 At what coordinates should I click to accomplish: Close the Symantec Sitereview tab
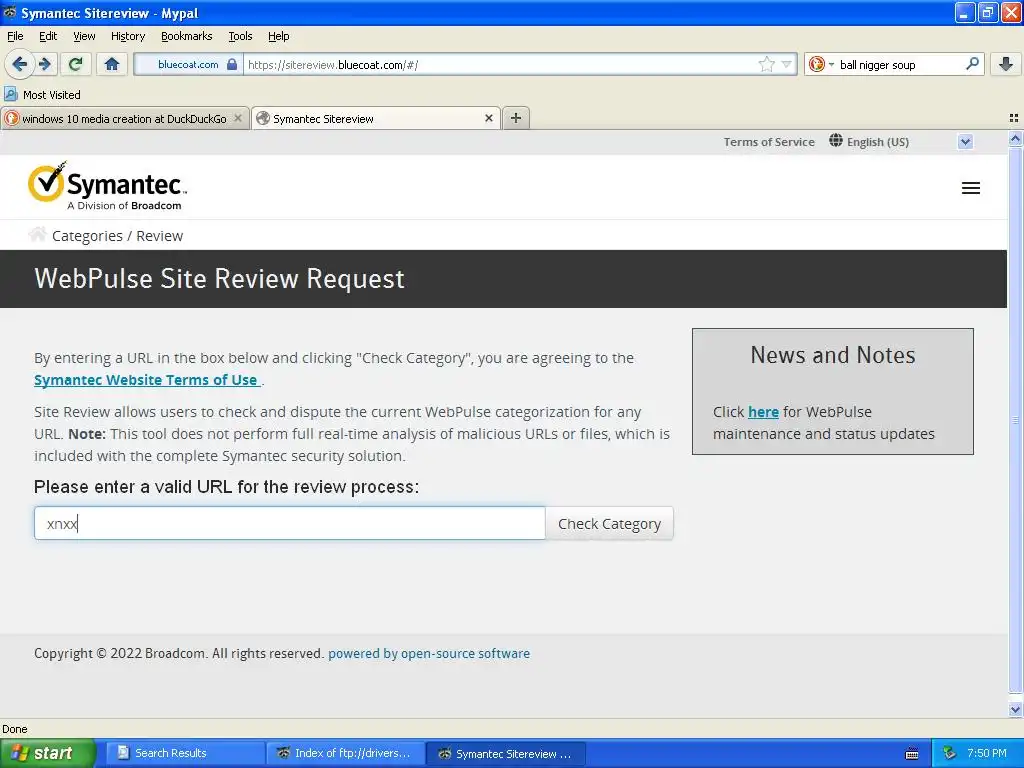click(x=488, y=118)
